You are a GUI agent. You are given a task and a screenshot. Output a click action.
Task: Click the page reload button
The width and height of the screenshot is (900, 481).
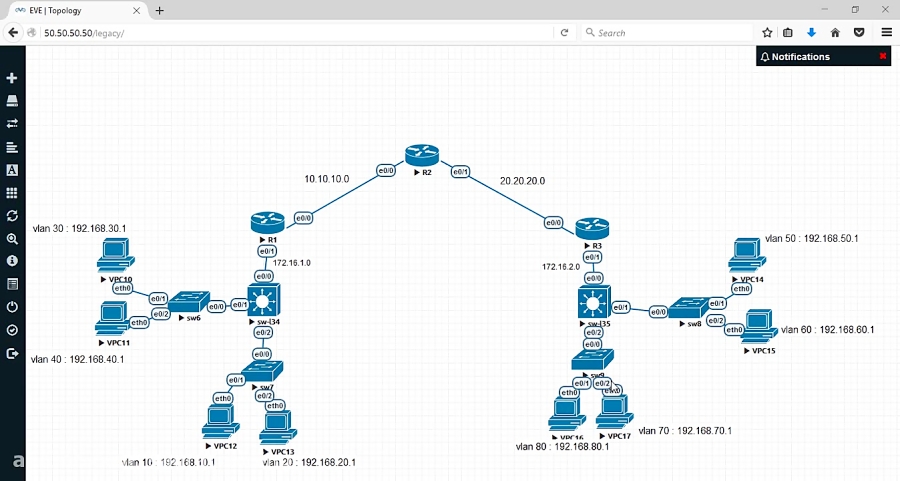click(564, 33)
